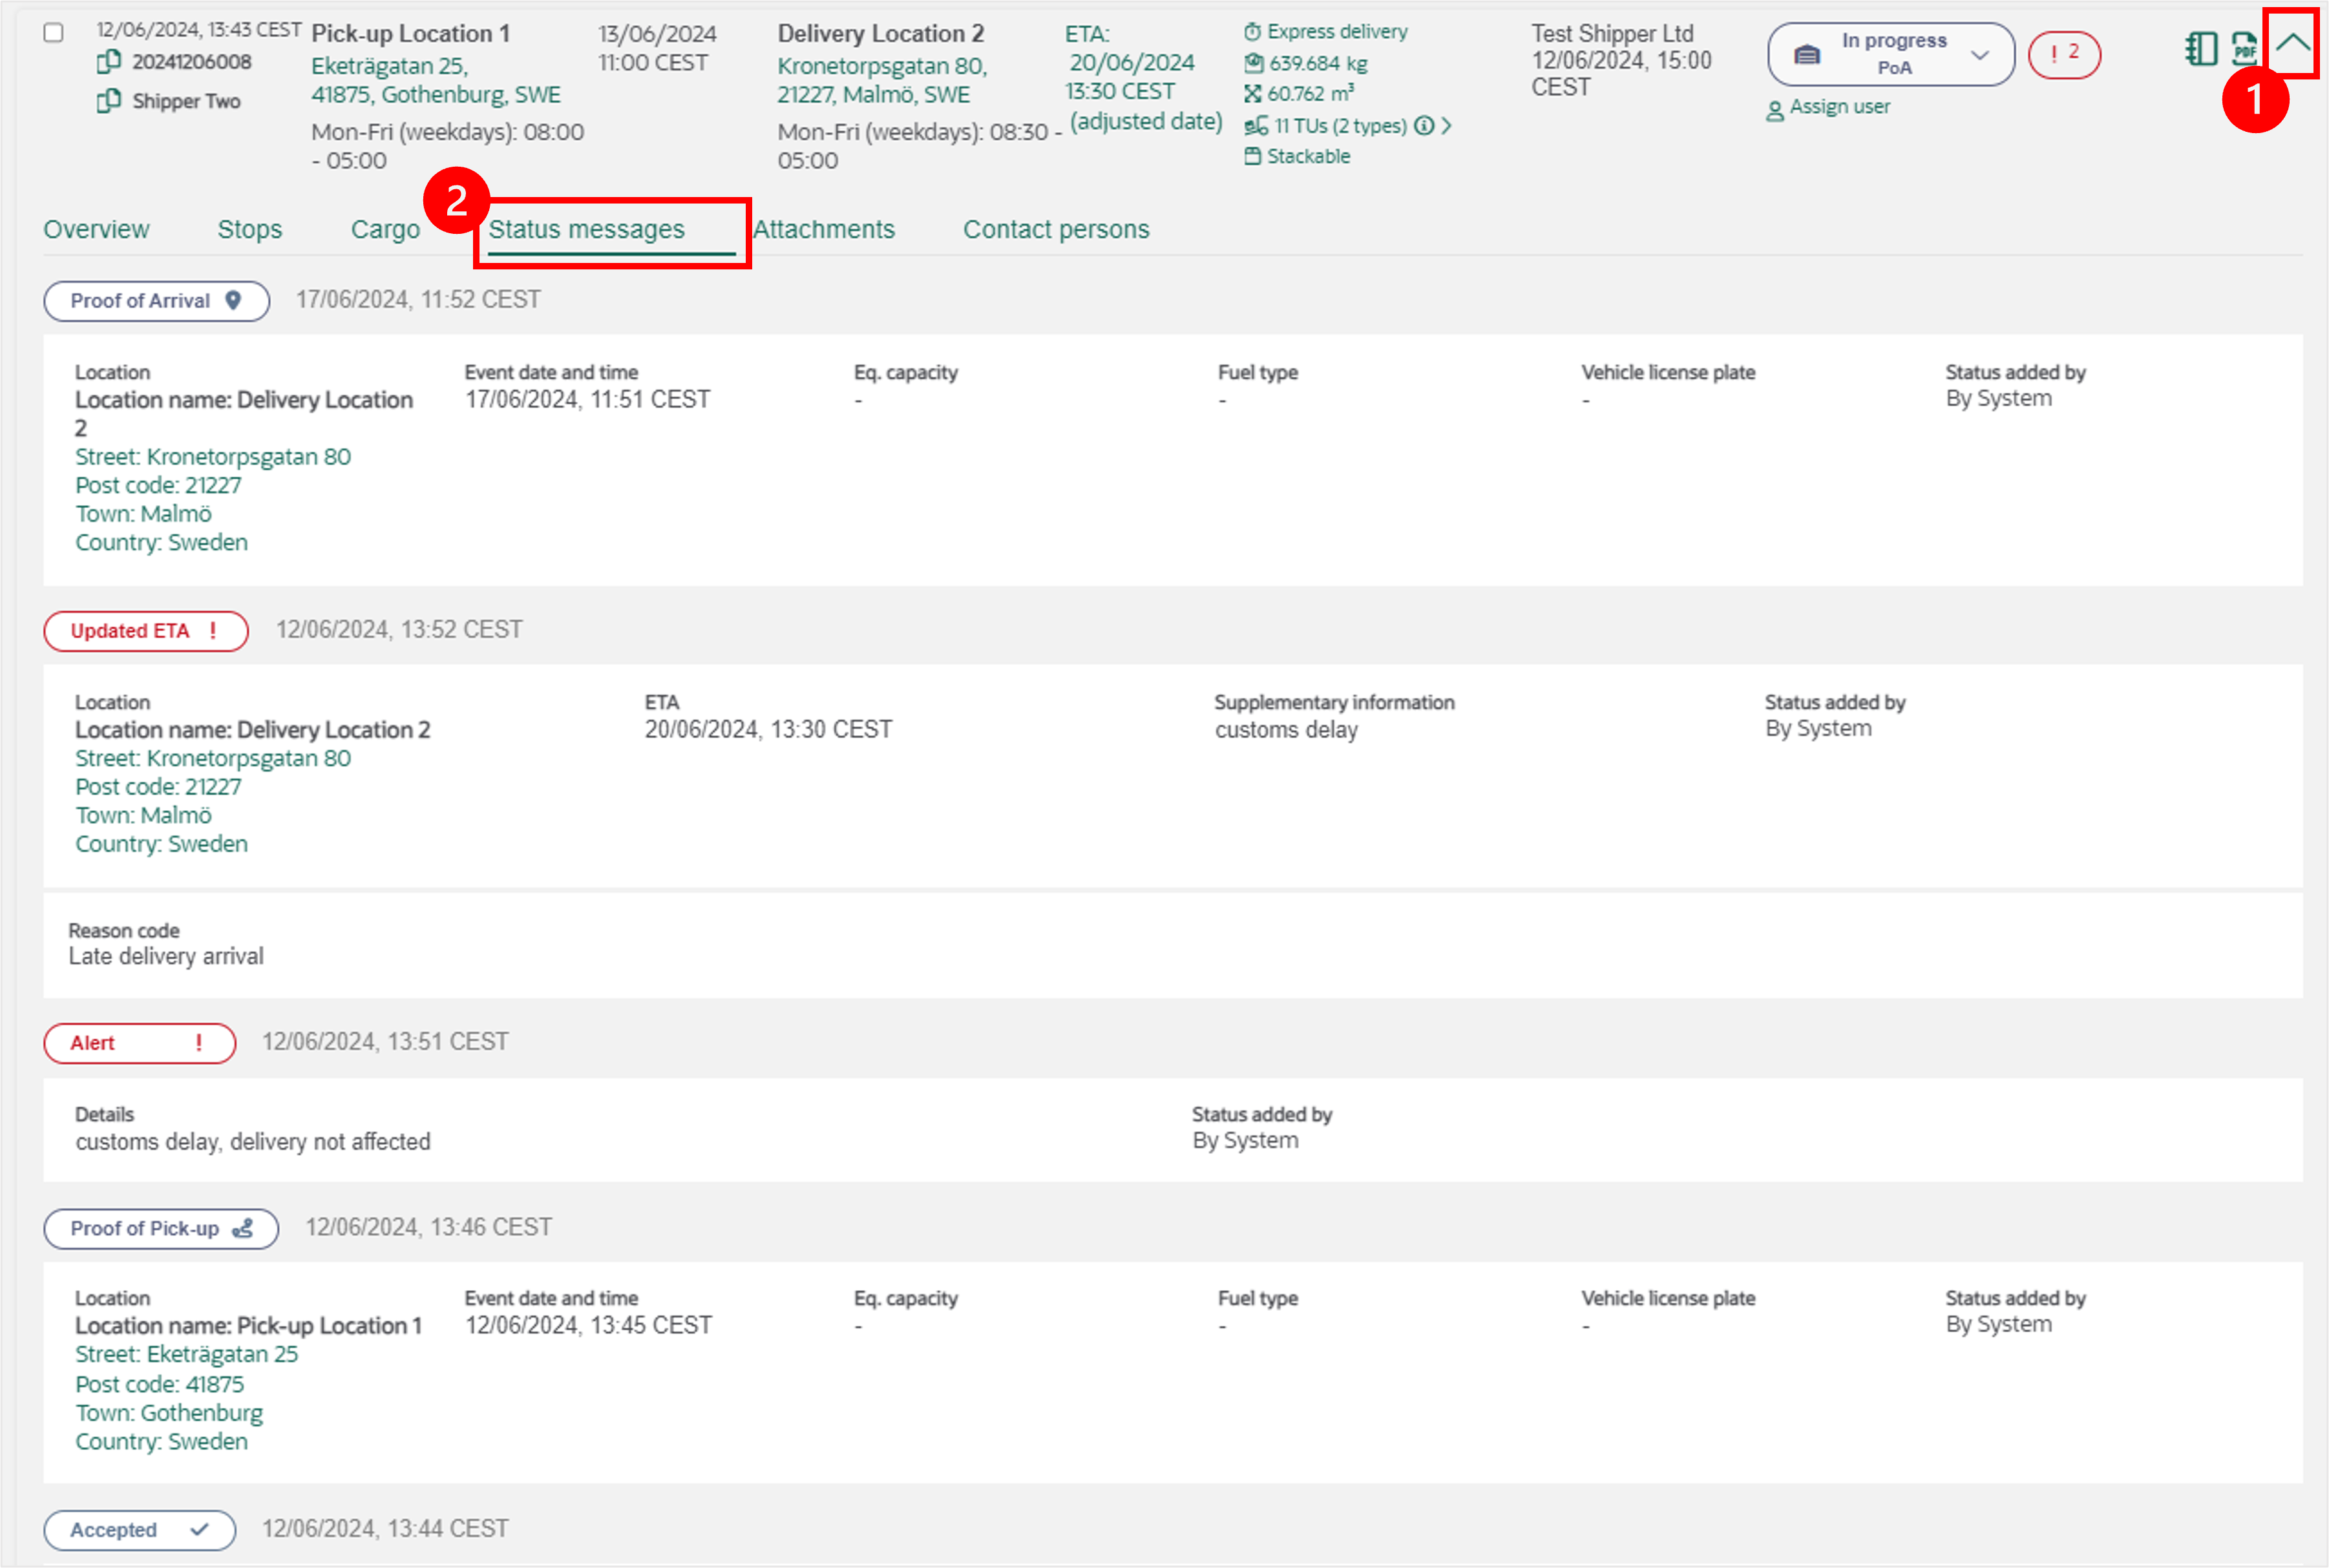
Task: Go to the Contact persons tab
Action: coord(1056,230)
